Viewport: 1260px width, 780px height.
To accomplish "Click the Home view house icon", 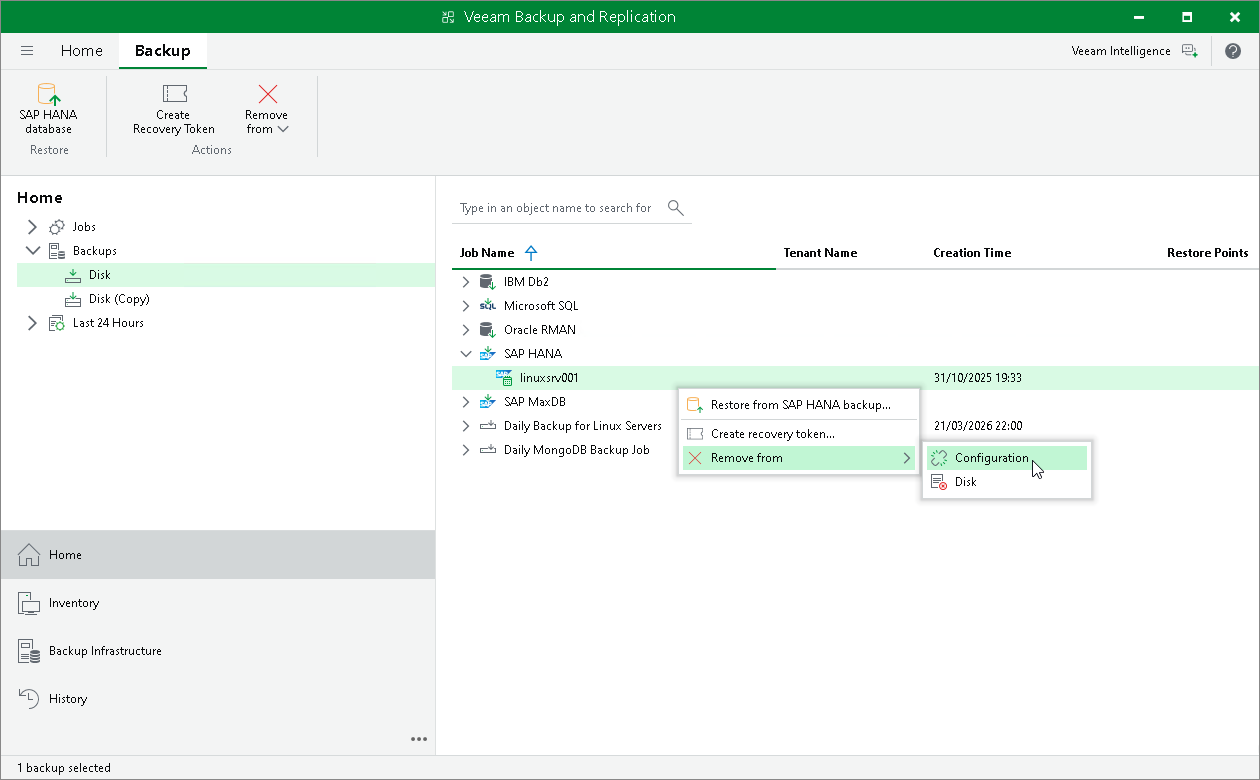I will [x=29, y=555].
